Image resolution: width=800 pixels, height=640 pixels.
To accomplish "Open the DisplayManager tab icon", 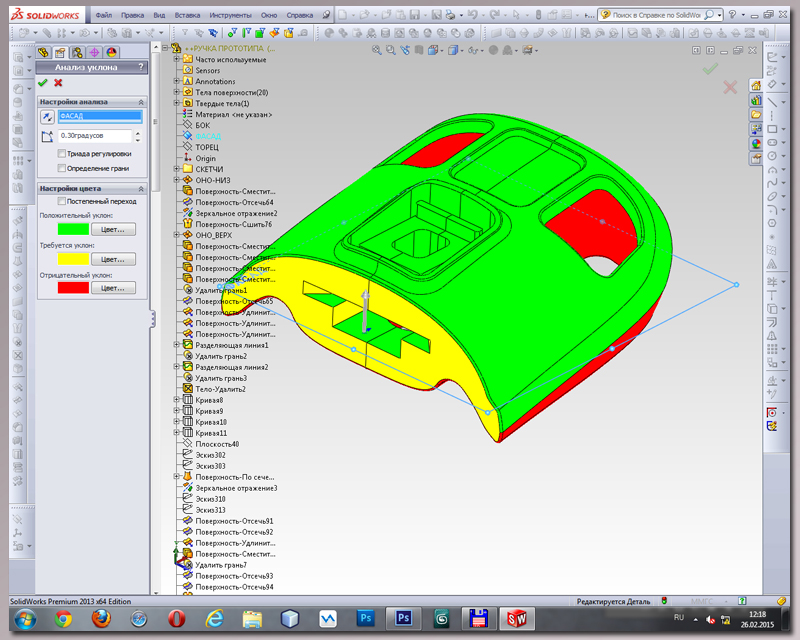I will pos(111,52).
